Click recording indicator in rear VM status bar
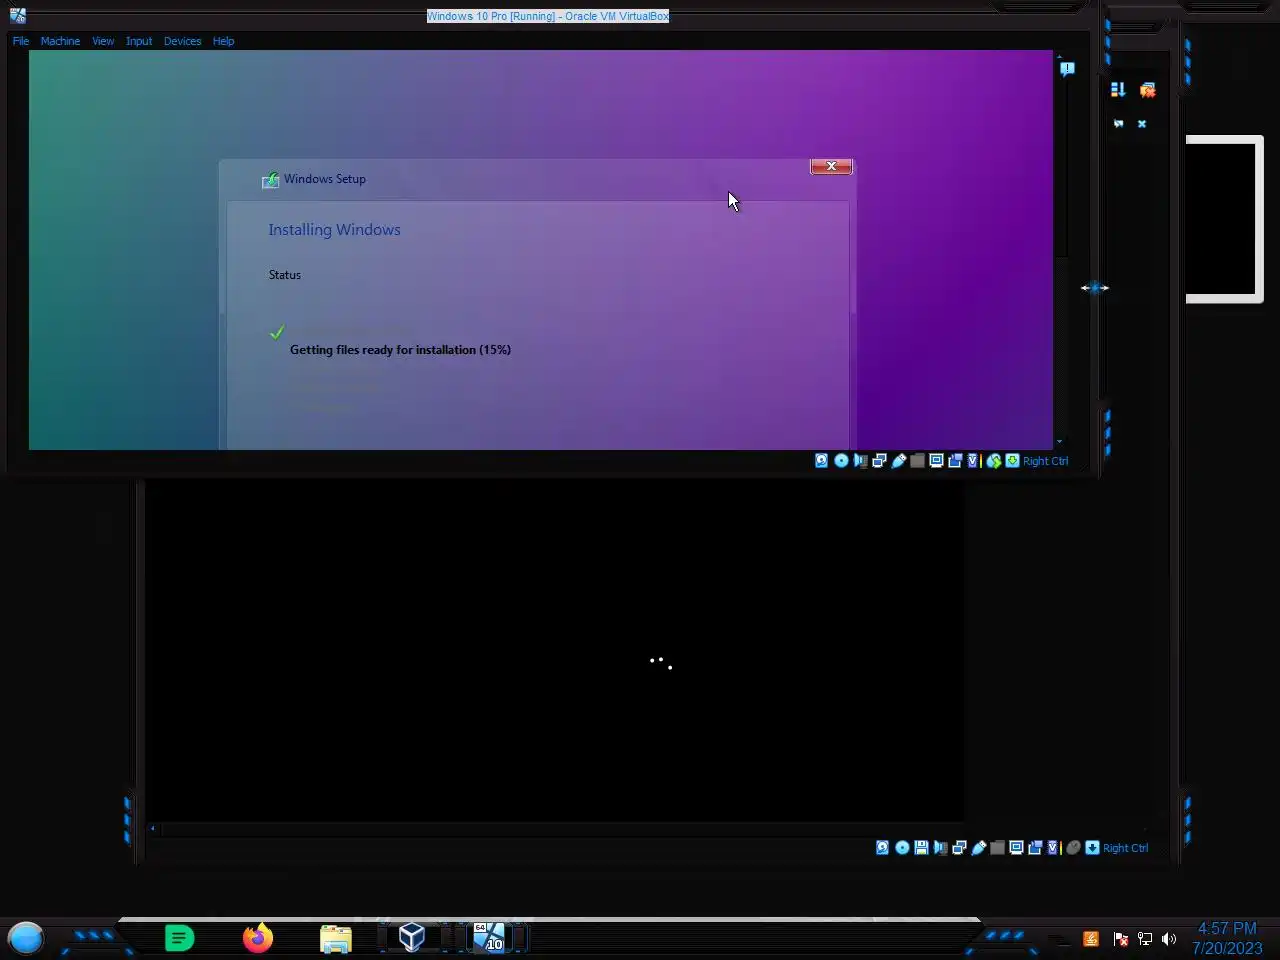The height and width of the screenshot is (960, 1280). click(1035, 848)
